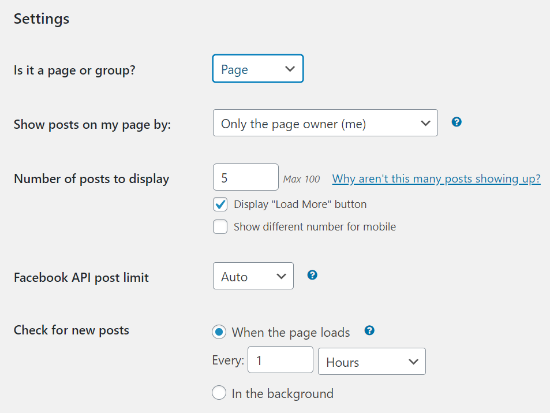Click the Settings heading
This screenshot has width=550, height=413.
41,19
